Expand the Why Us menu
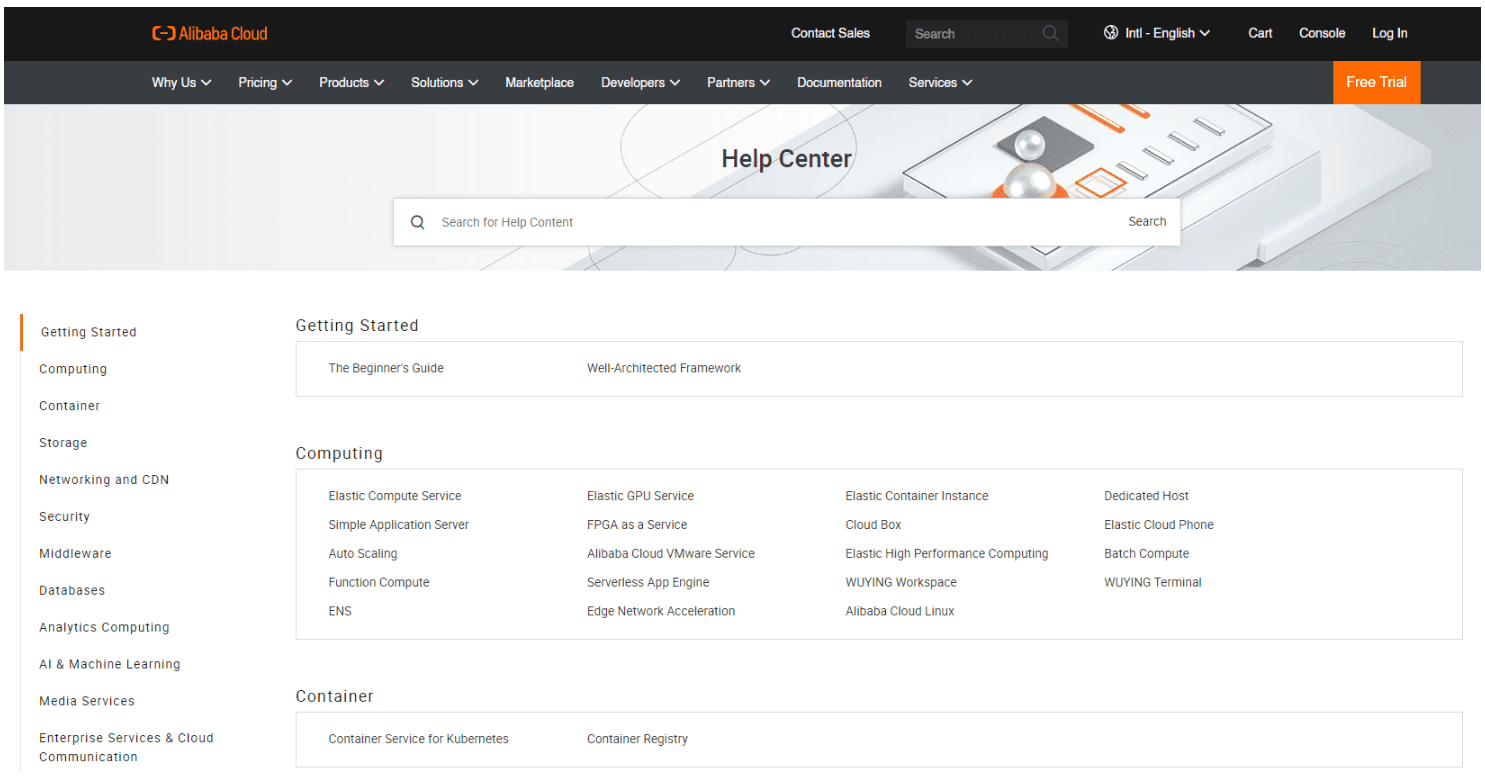Screen dimensions: 1485x777 [x=181, y=83]
